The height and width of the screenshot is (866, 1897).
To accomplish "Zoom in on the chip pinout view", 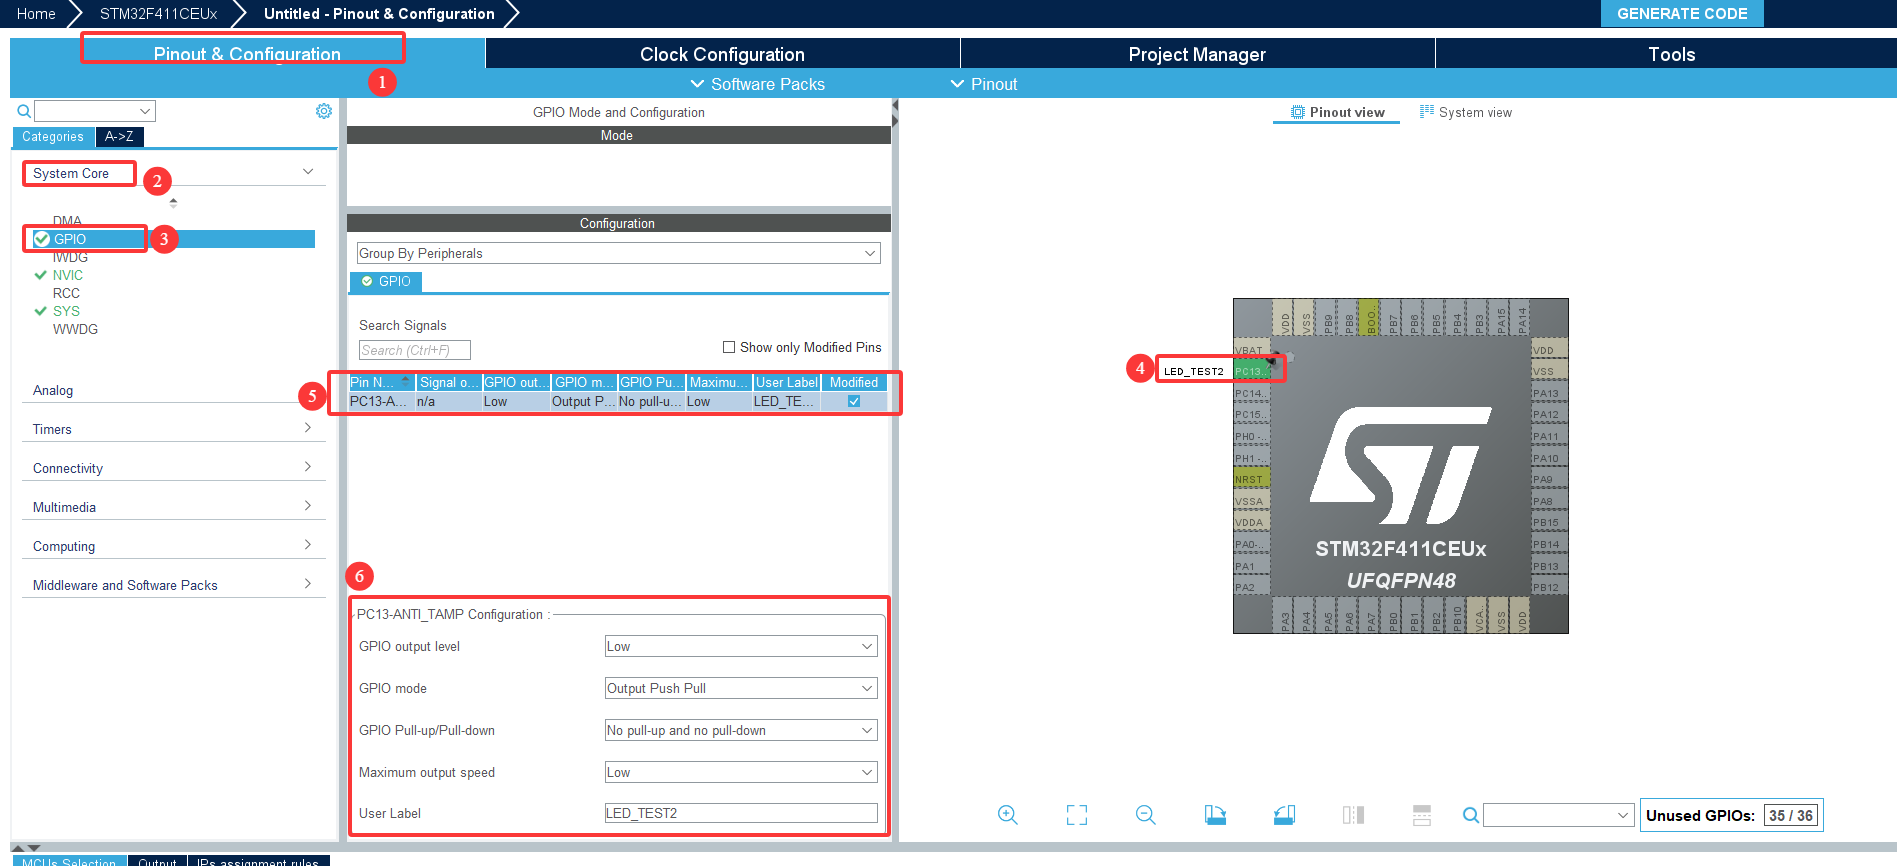I will pos(1007,815).
